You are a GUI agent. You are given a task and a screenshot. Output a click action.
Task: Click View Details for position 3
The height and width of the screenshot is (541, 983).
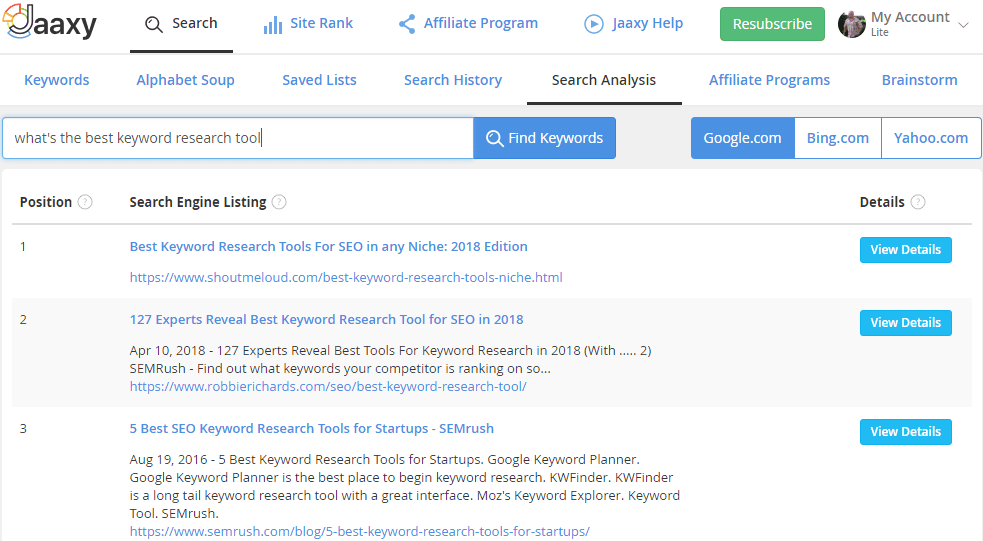pos(905,431)
